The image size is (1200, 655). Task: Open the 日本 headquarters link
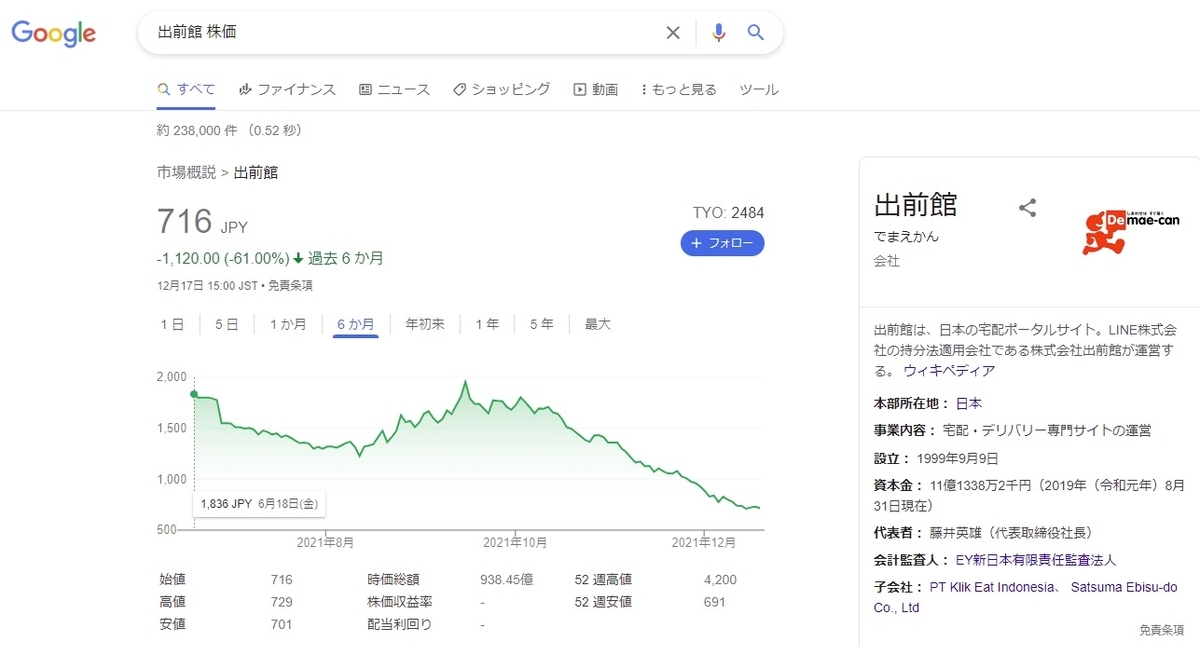click(x=969, y=403)
